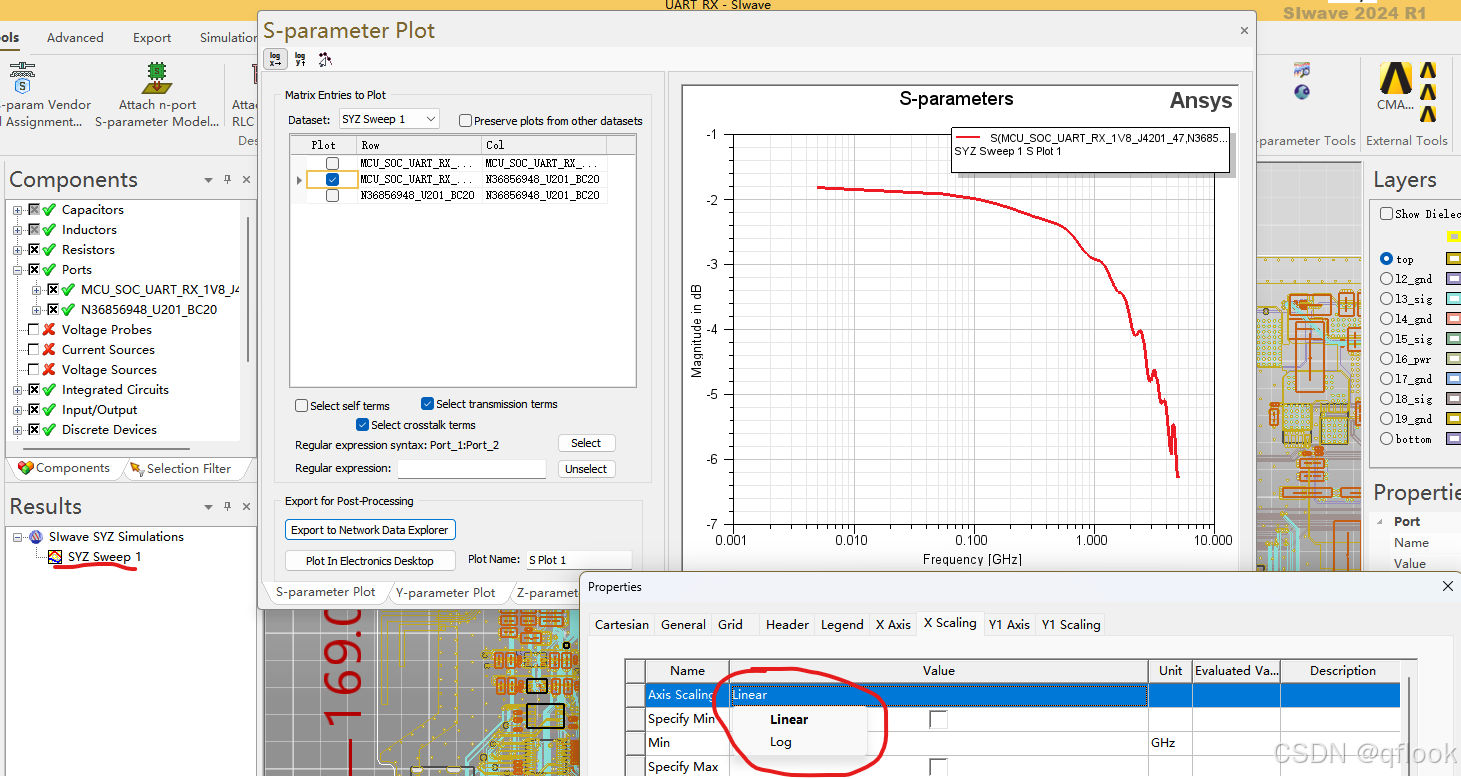Viewport: 1461px width, 779px height.
Task: Close the Components panel
Action: tap(246, 180)
